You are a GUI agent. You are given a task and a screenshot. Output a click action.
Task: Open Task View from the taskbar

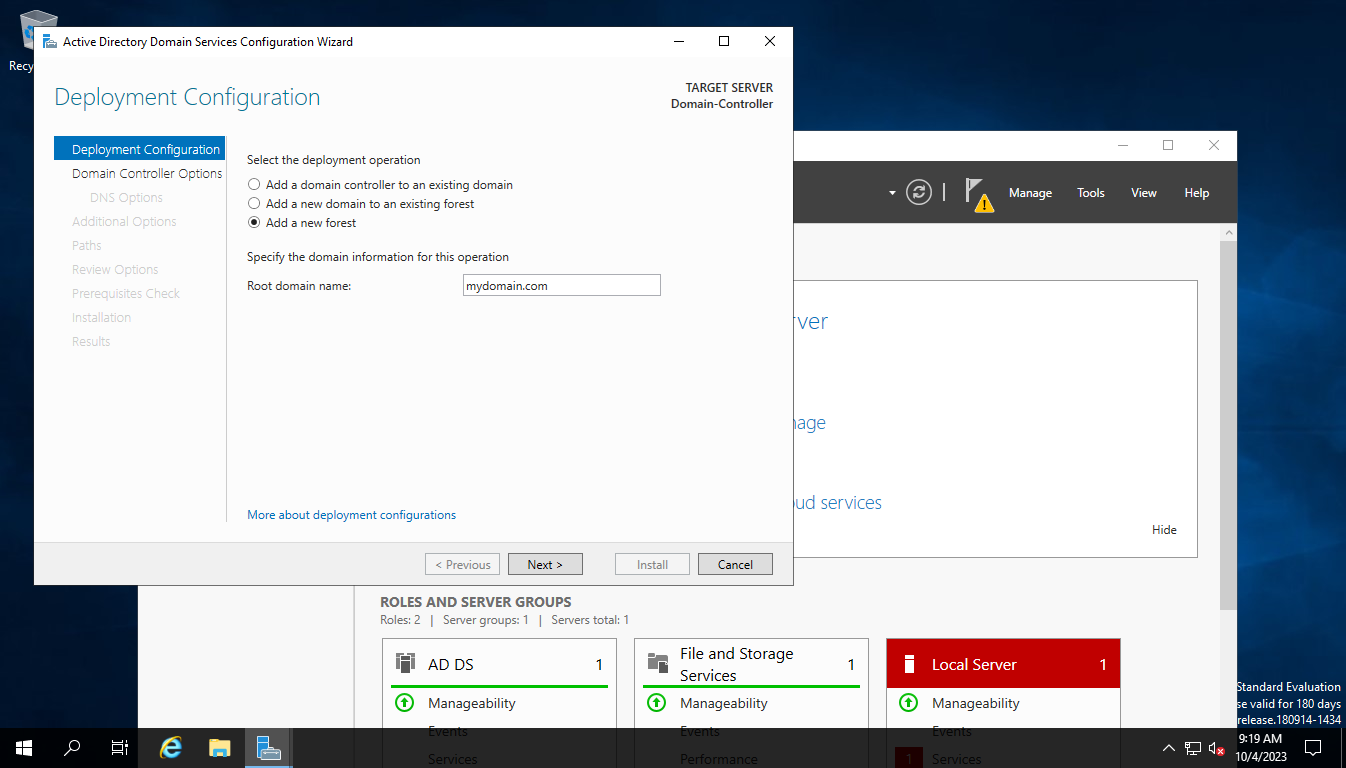[118, 747]
